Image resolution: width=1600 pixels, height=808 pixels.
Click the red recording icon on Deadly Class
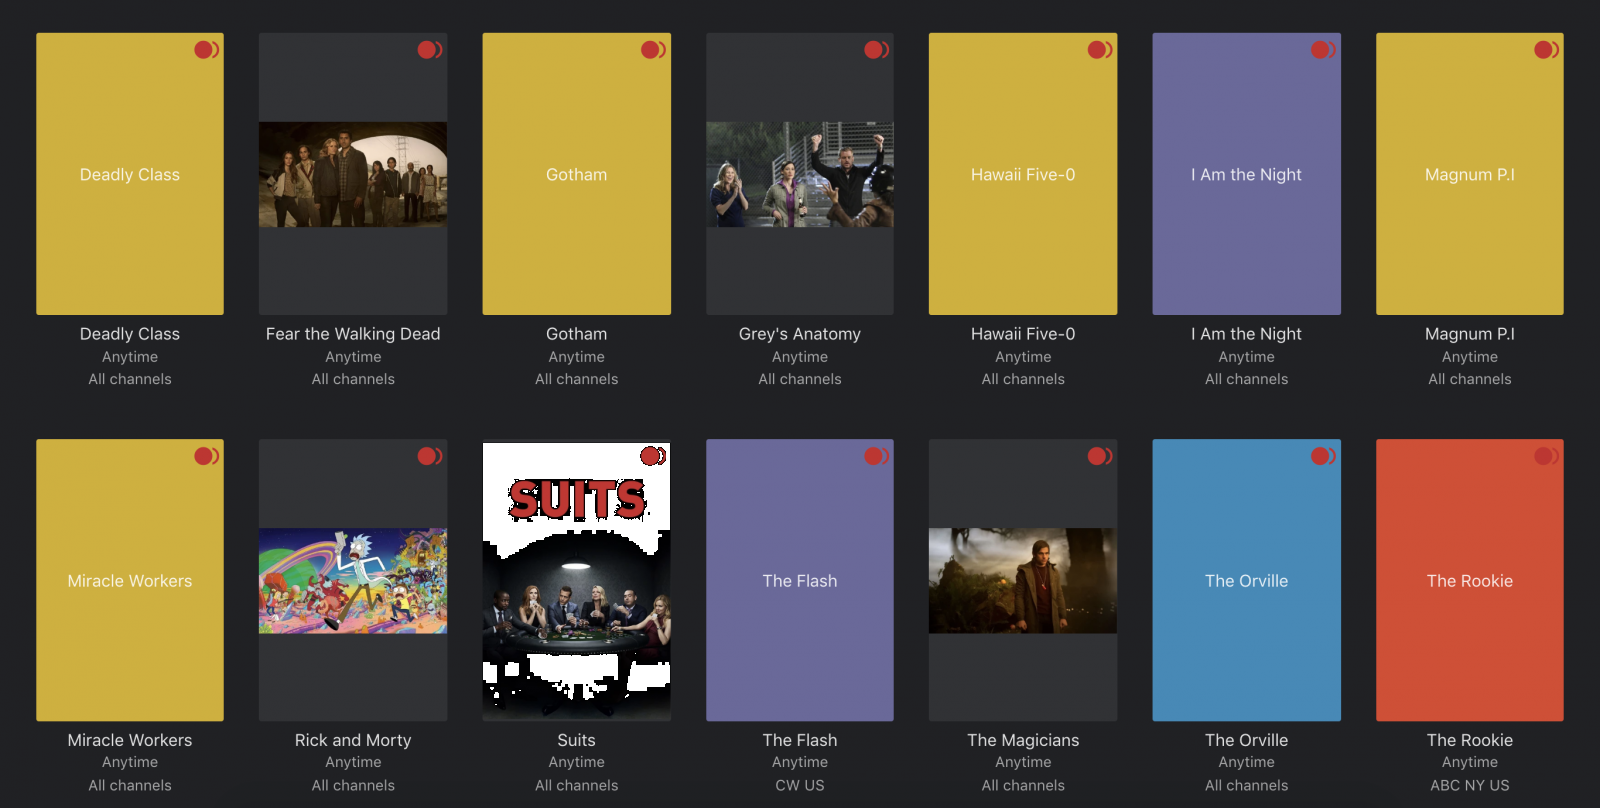click(x=206, y=49)
